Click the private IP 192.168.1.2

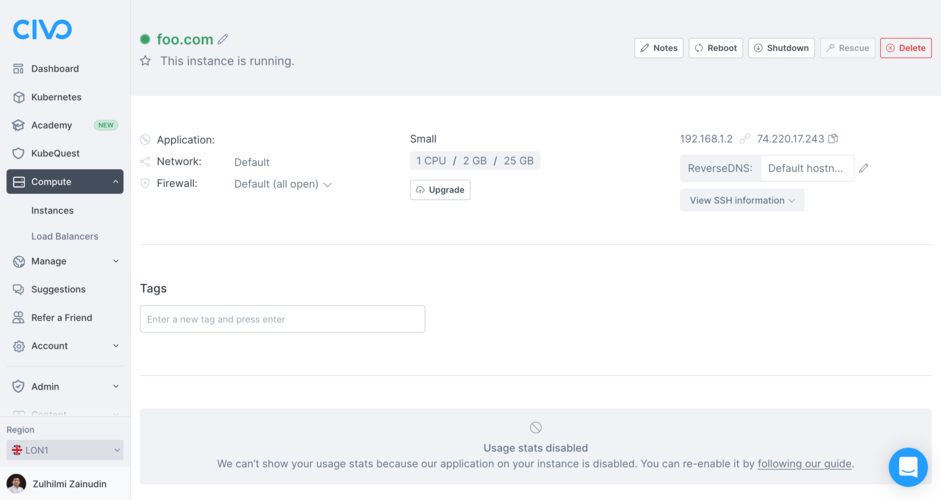point(706,139)
